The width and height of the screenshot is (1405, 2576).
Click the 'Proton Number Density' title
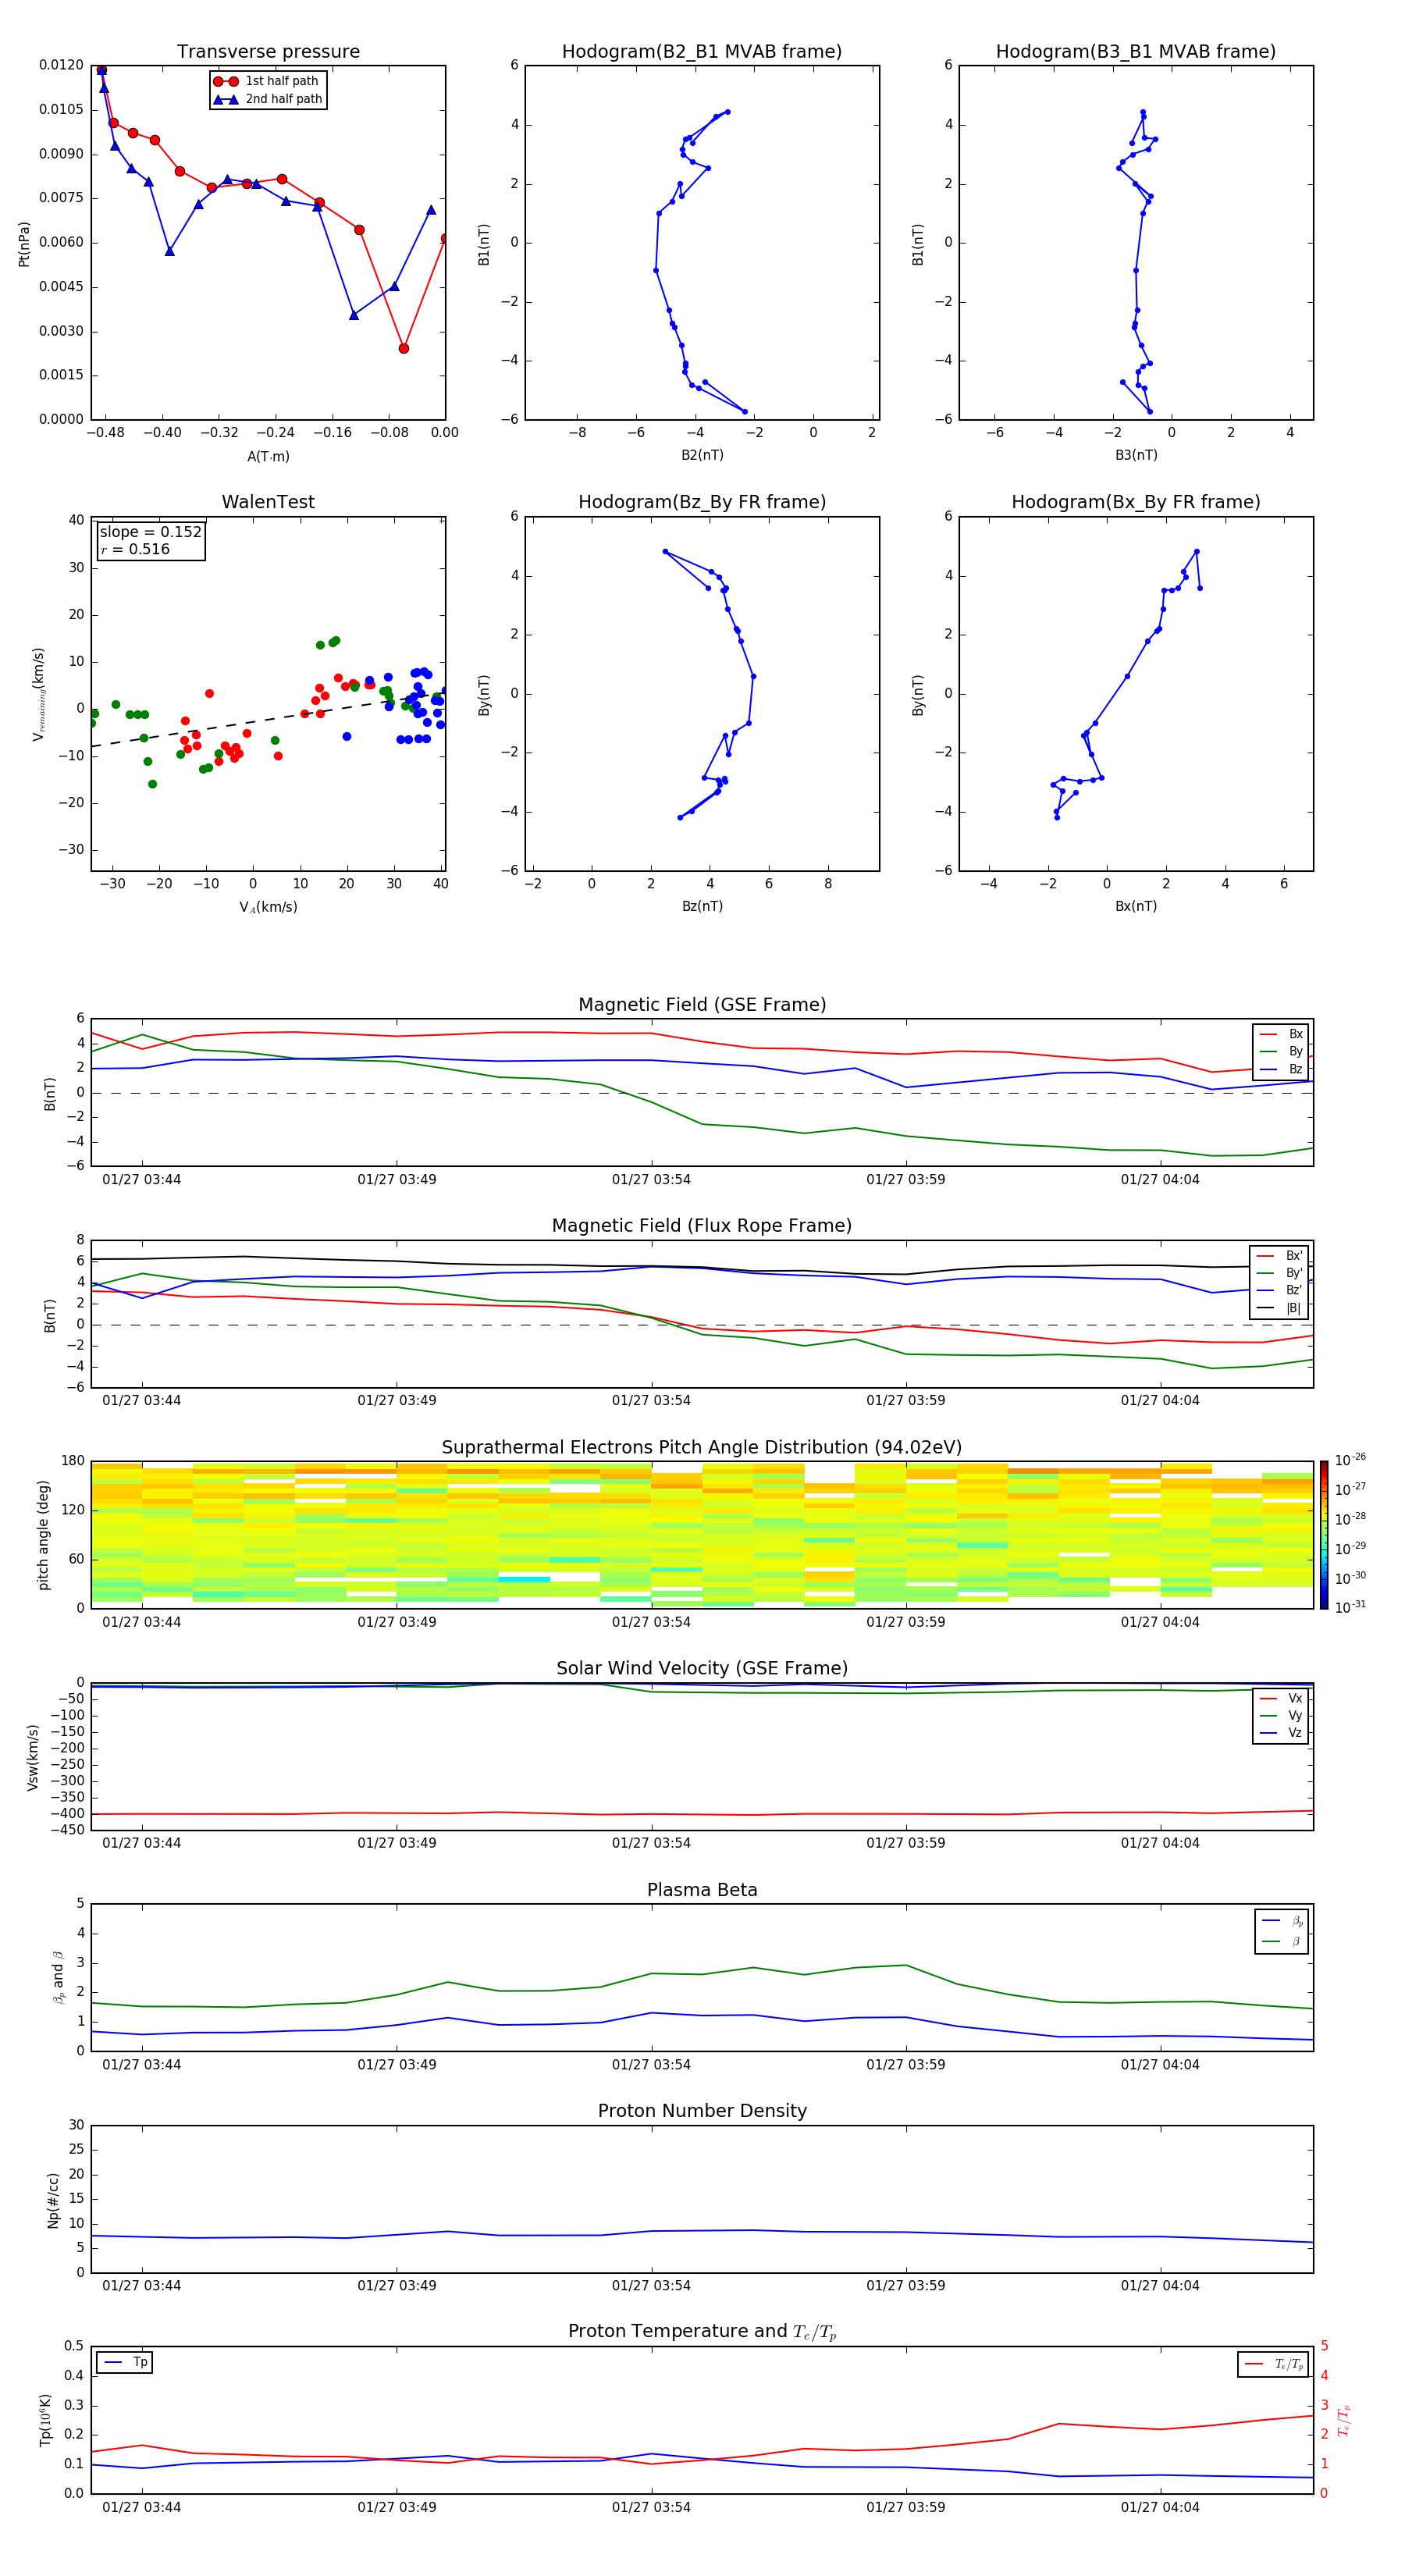click(702, 2111)
